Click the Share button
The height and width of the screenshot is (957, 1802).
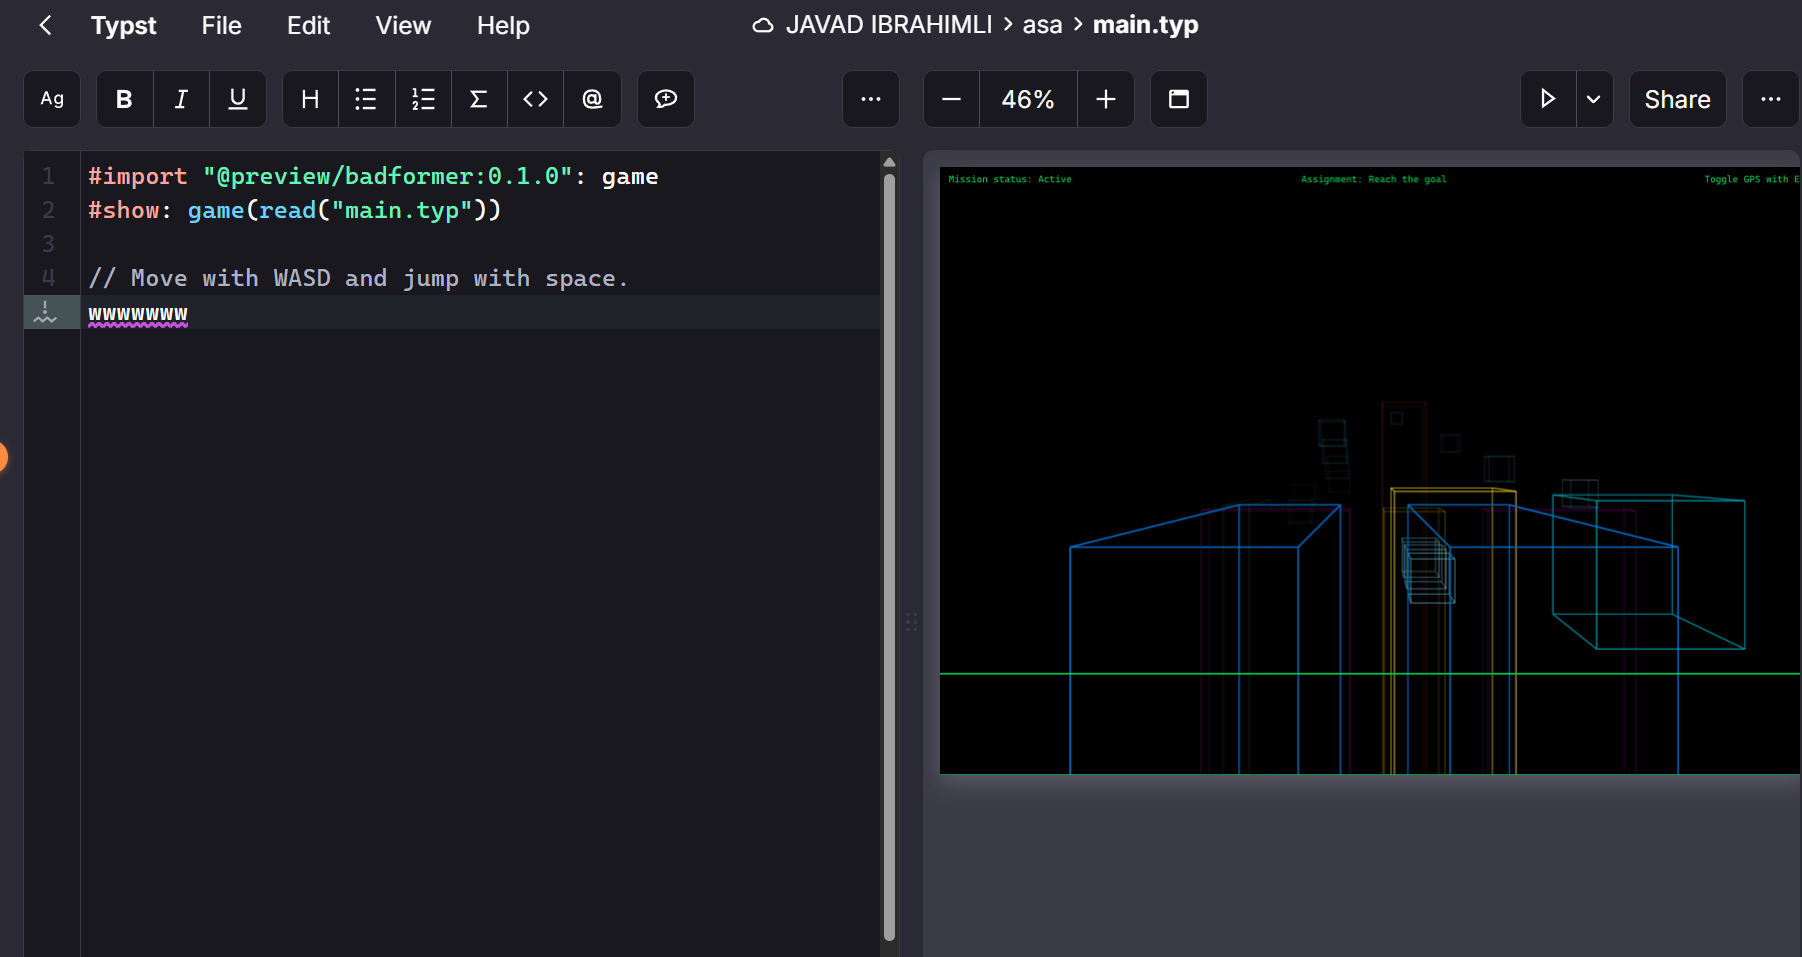pyautogui.click(x=1677, y=99)
